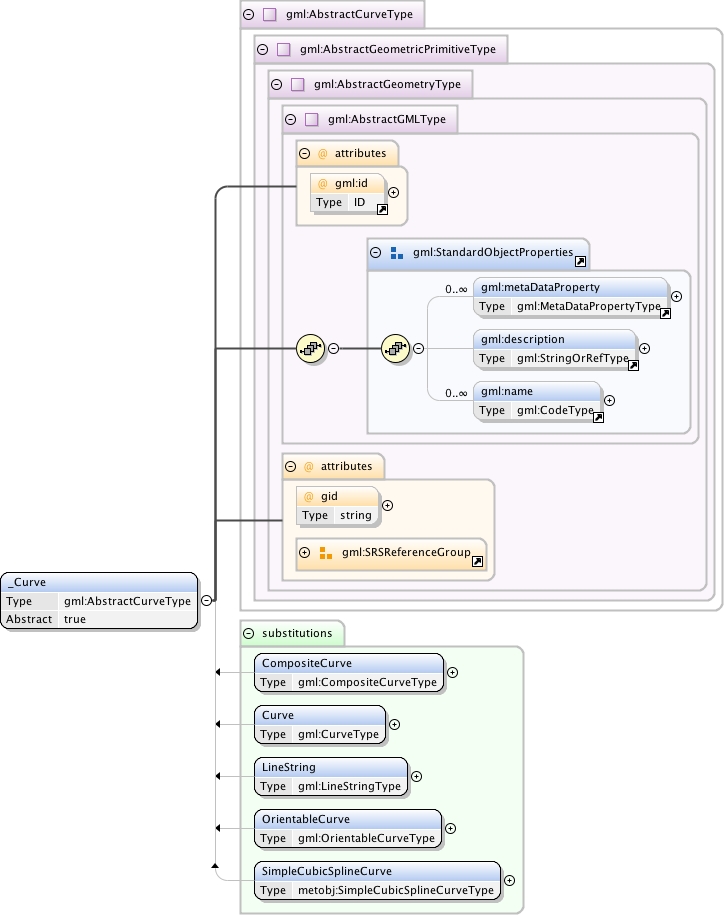This screenshot has width=724, height=915.
Task: Select the inner sequence compositor icon
Action: coord(396,348)
